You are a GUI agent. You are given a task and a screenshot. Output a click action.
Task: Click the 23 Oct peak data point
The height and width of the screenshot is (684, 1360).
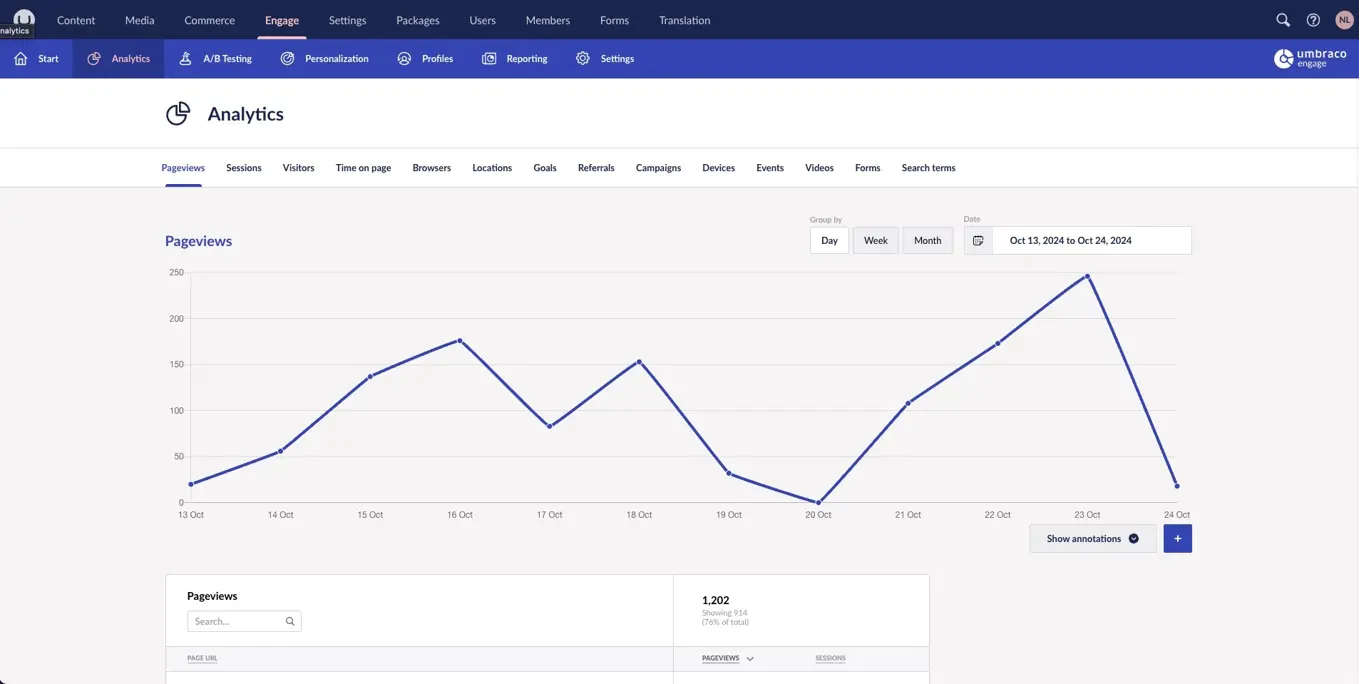point(1087,276)
